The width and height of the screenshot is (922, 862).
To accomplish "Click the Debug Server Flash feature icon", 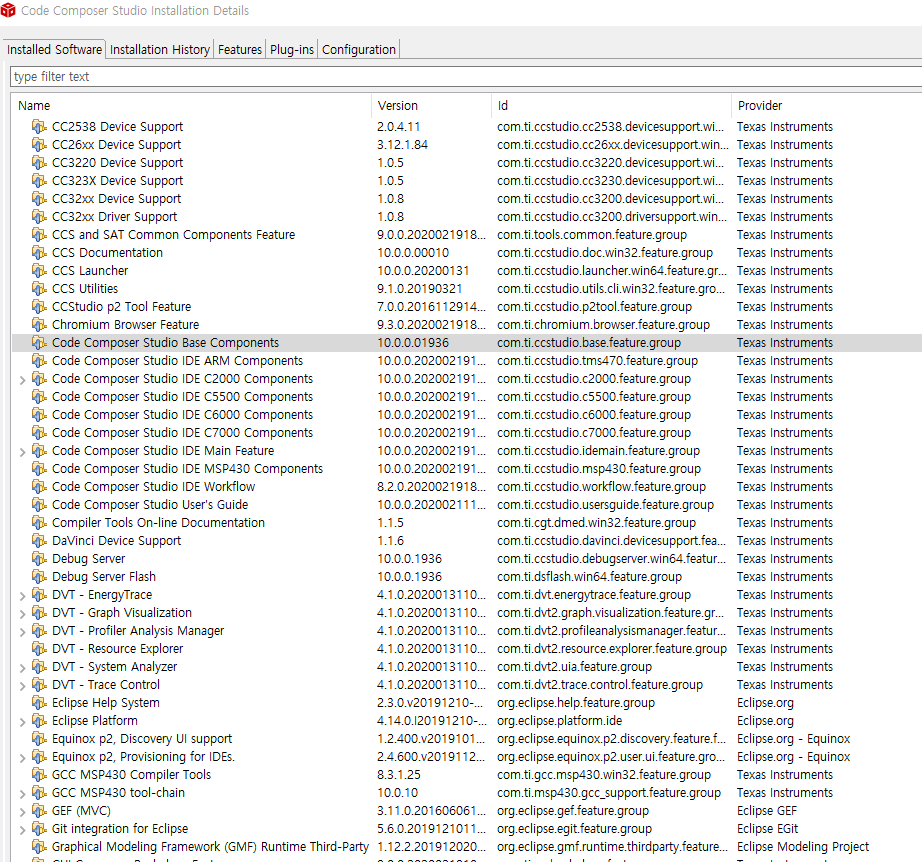I will tap(39, 576).
